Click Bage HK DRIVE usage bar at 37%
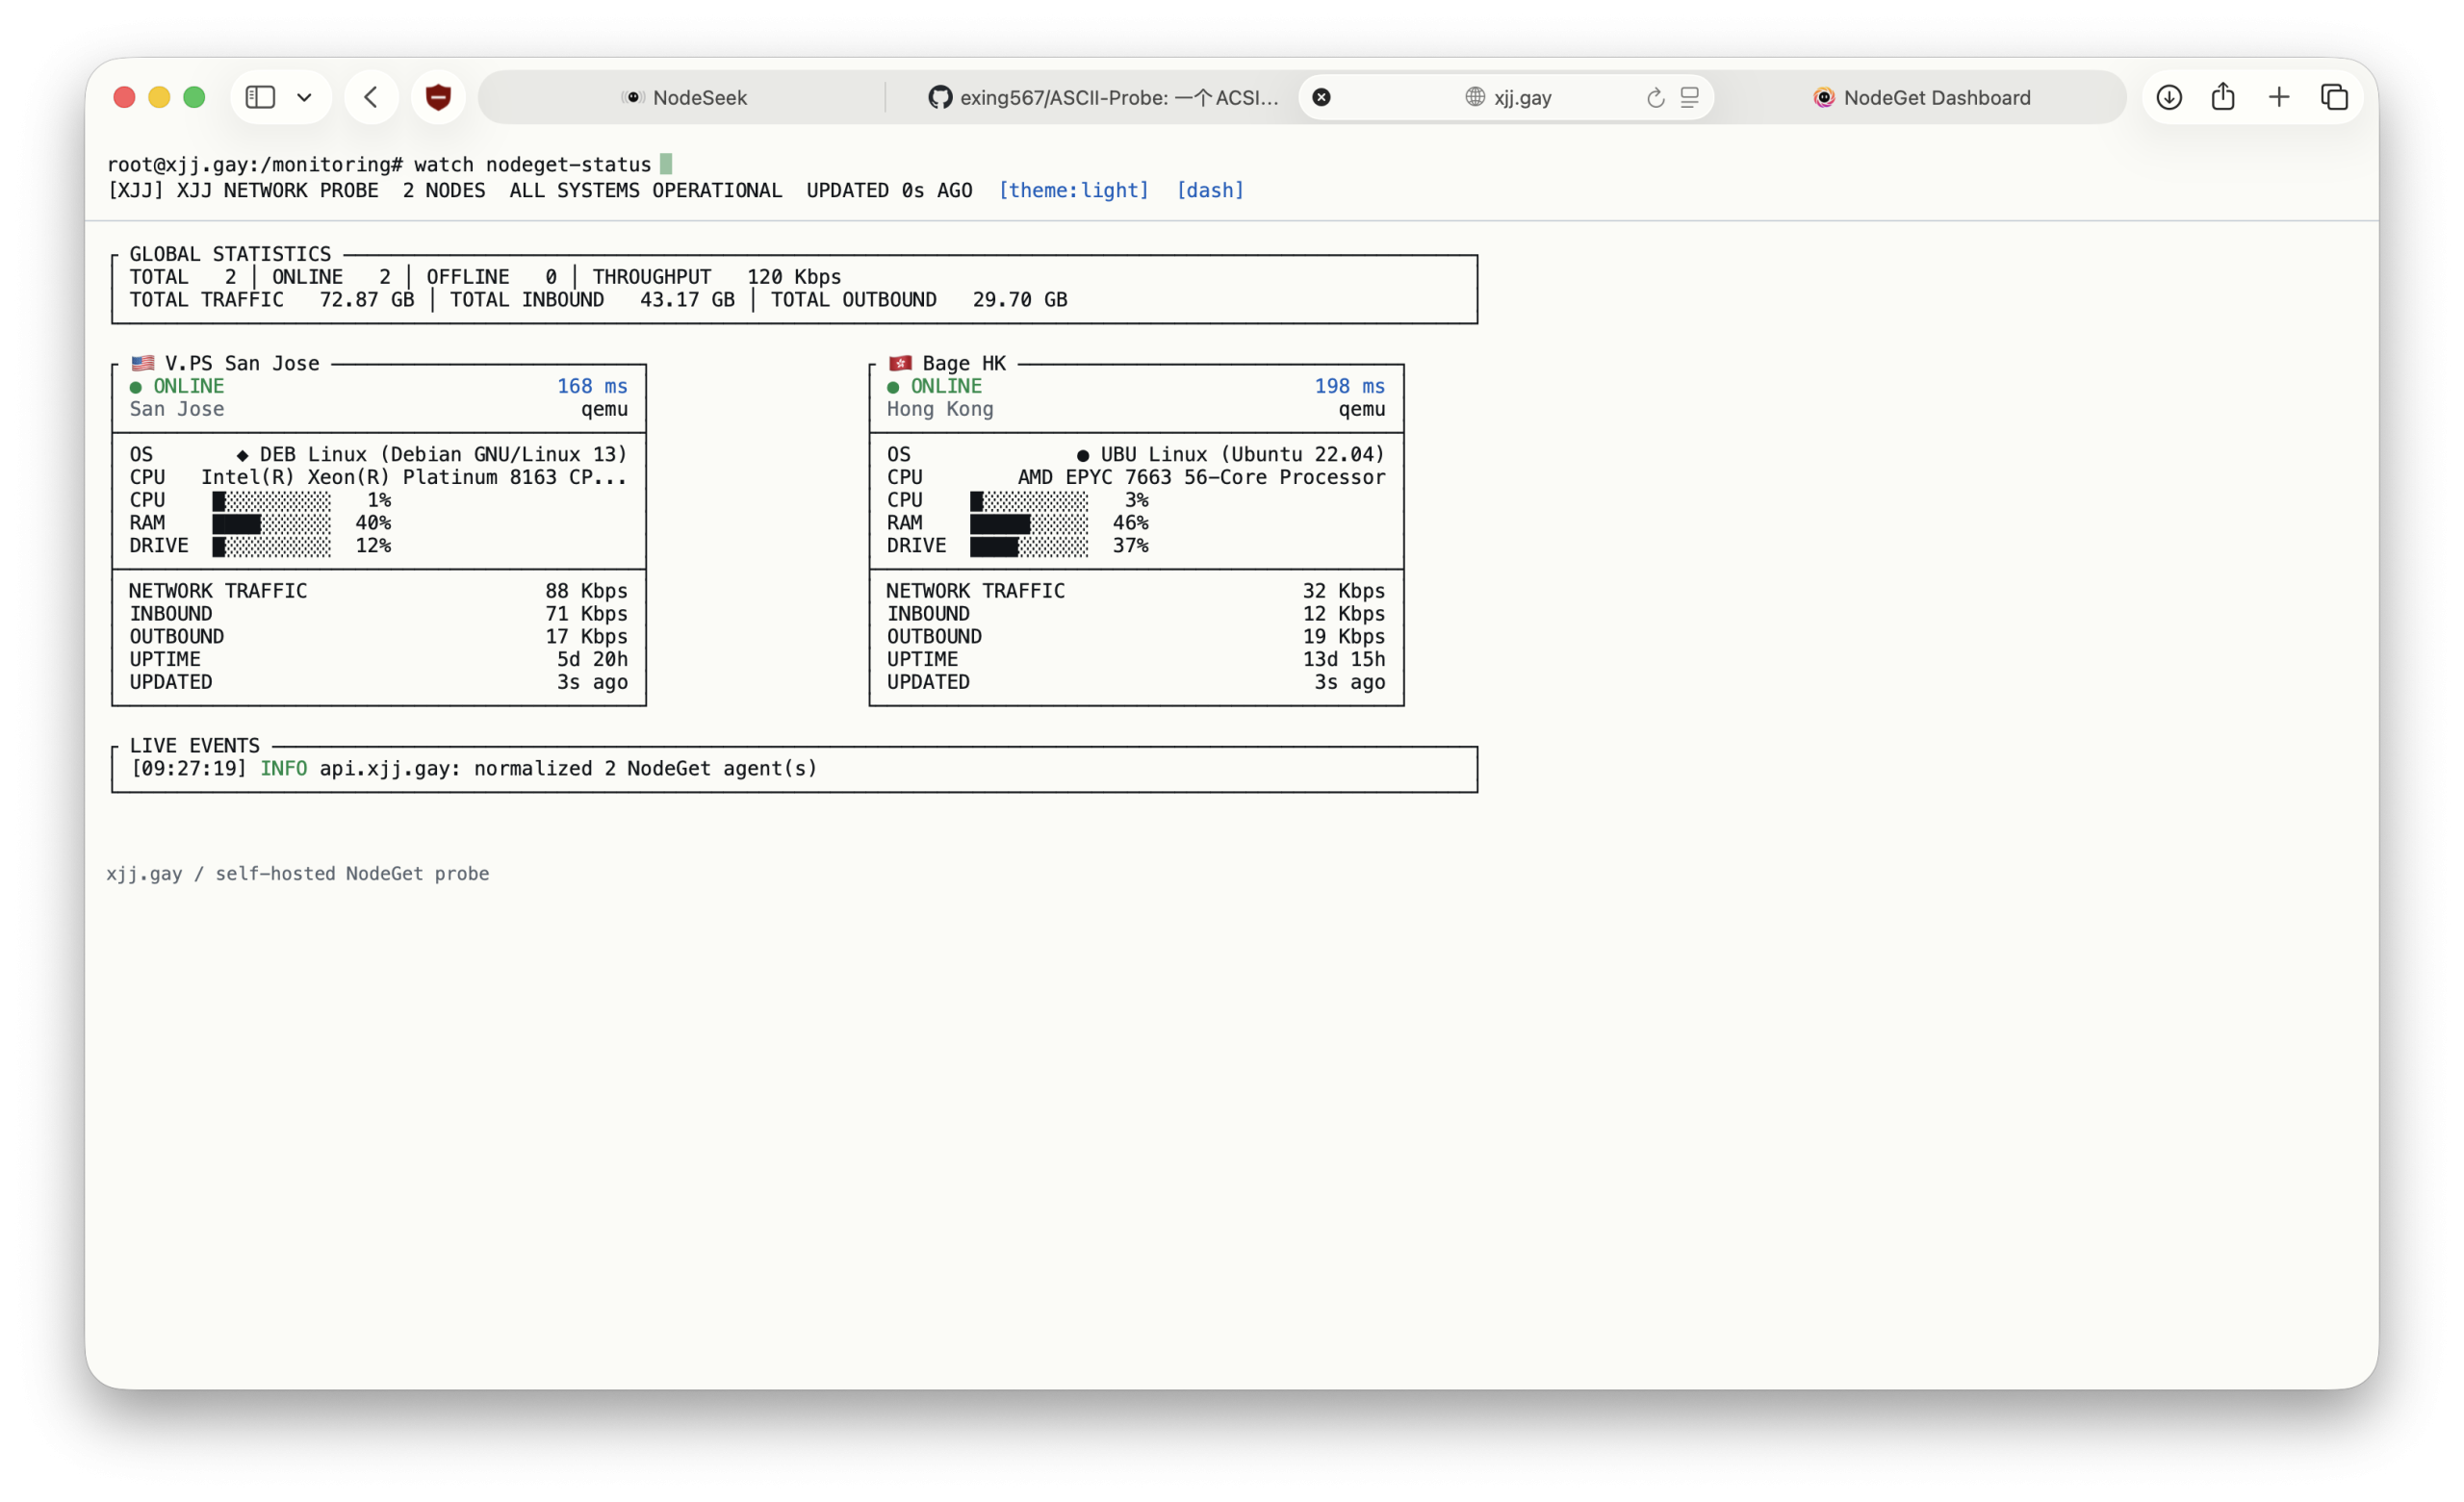Image resolution: width=2464 pixels, height=1502 pixels. tap(1029, 546)
